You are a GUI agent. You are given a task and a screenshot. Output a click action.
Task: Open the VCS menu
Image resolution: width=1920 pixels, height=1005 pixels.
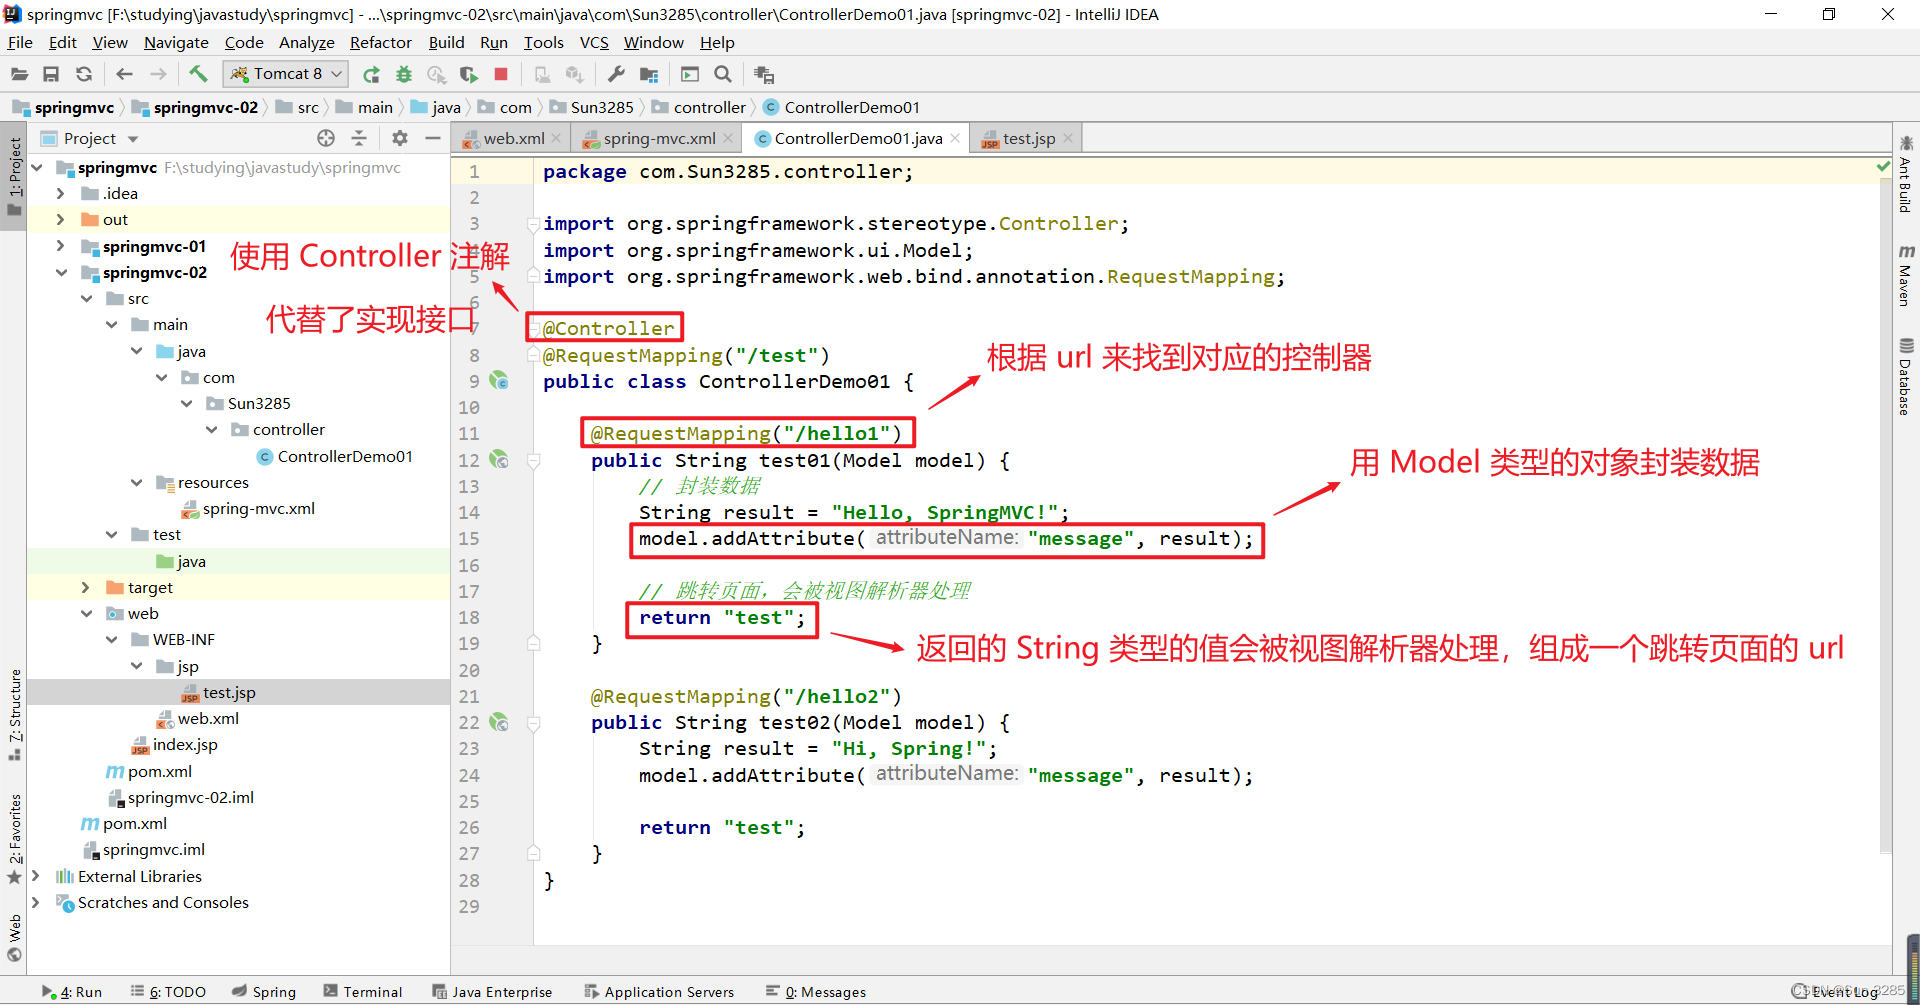click(594, 42)
